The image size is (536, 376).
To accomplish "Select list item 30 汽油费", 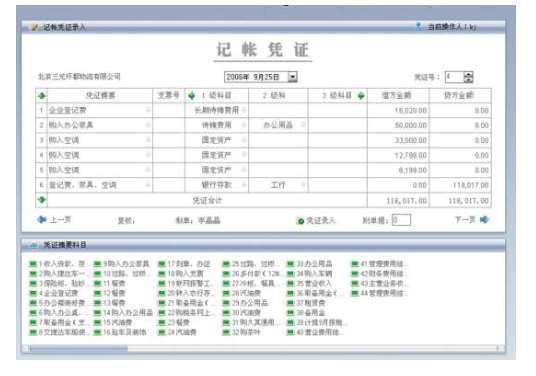I will pyautogui.click(x=246, y=312).
